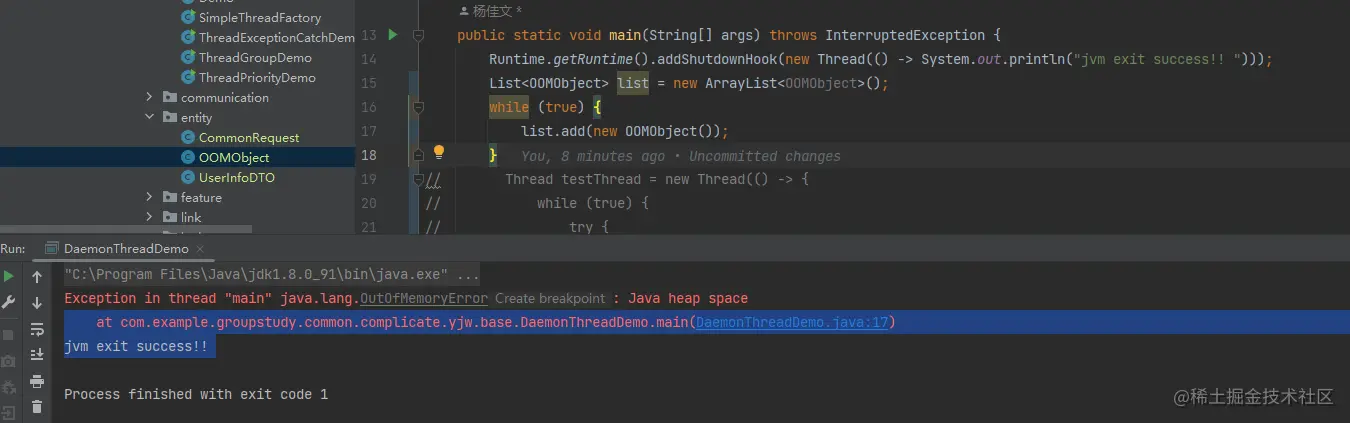Screen dimensions: 1350x423
Task: Select UserInfoDTO class
Action: 237,177
